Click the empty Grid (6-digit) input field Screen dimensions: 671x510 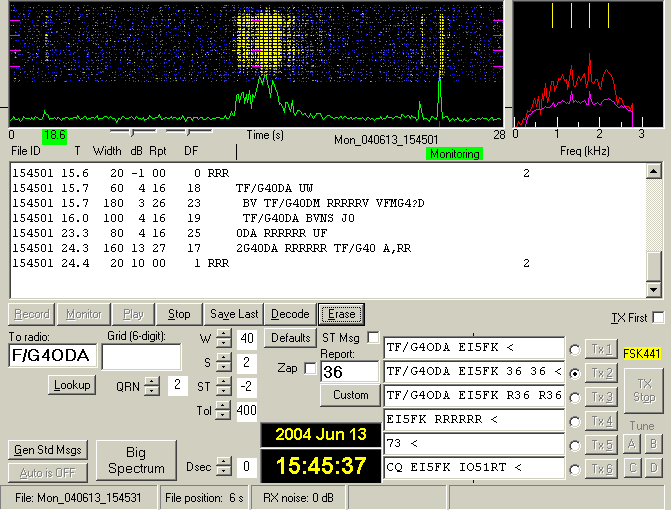(141, 357)
